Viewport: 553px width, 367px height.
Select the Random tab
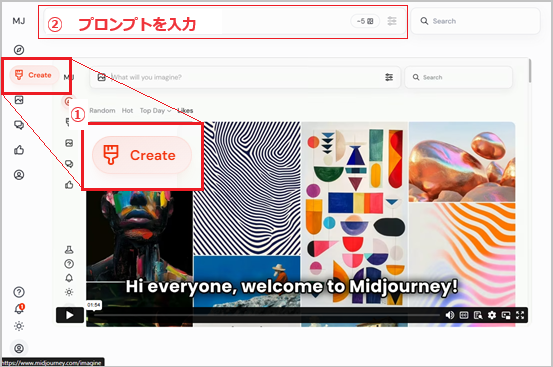pyautogui.click(x=102, y=111)
